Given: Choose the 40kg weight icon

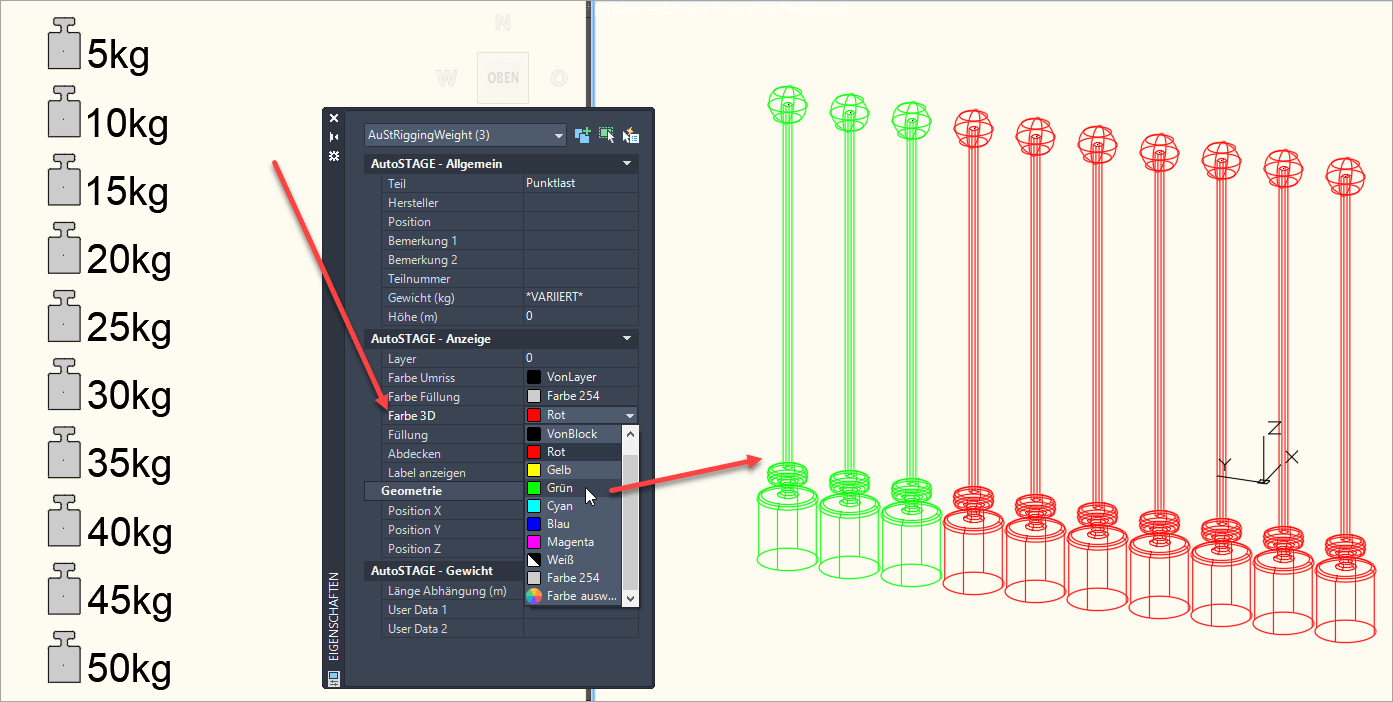Looking at the screenshot, I should coord(64,519).
